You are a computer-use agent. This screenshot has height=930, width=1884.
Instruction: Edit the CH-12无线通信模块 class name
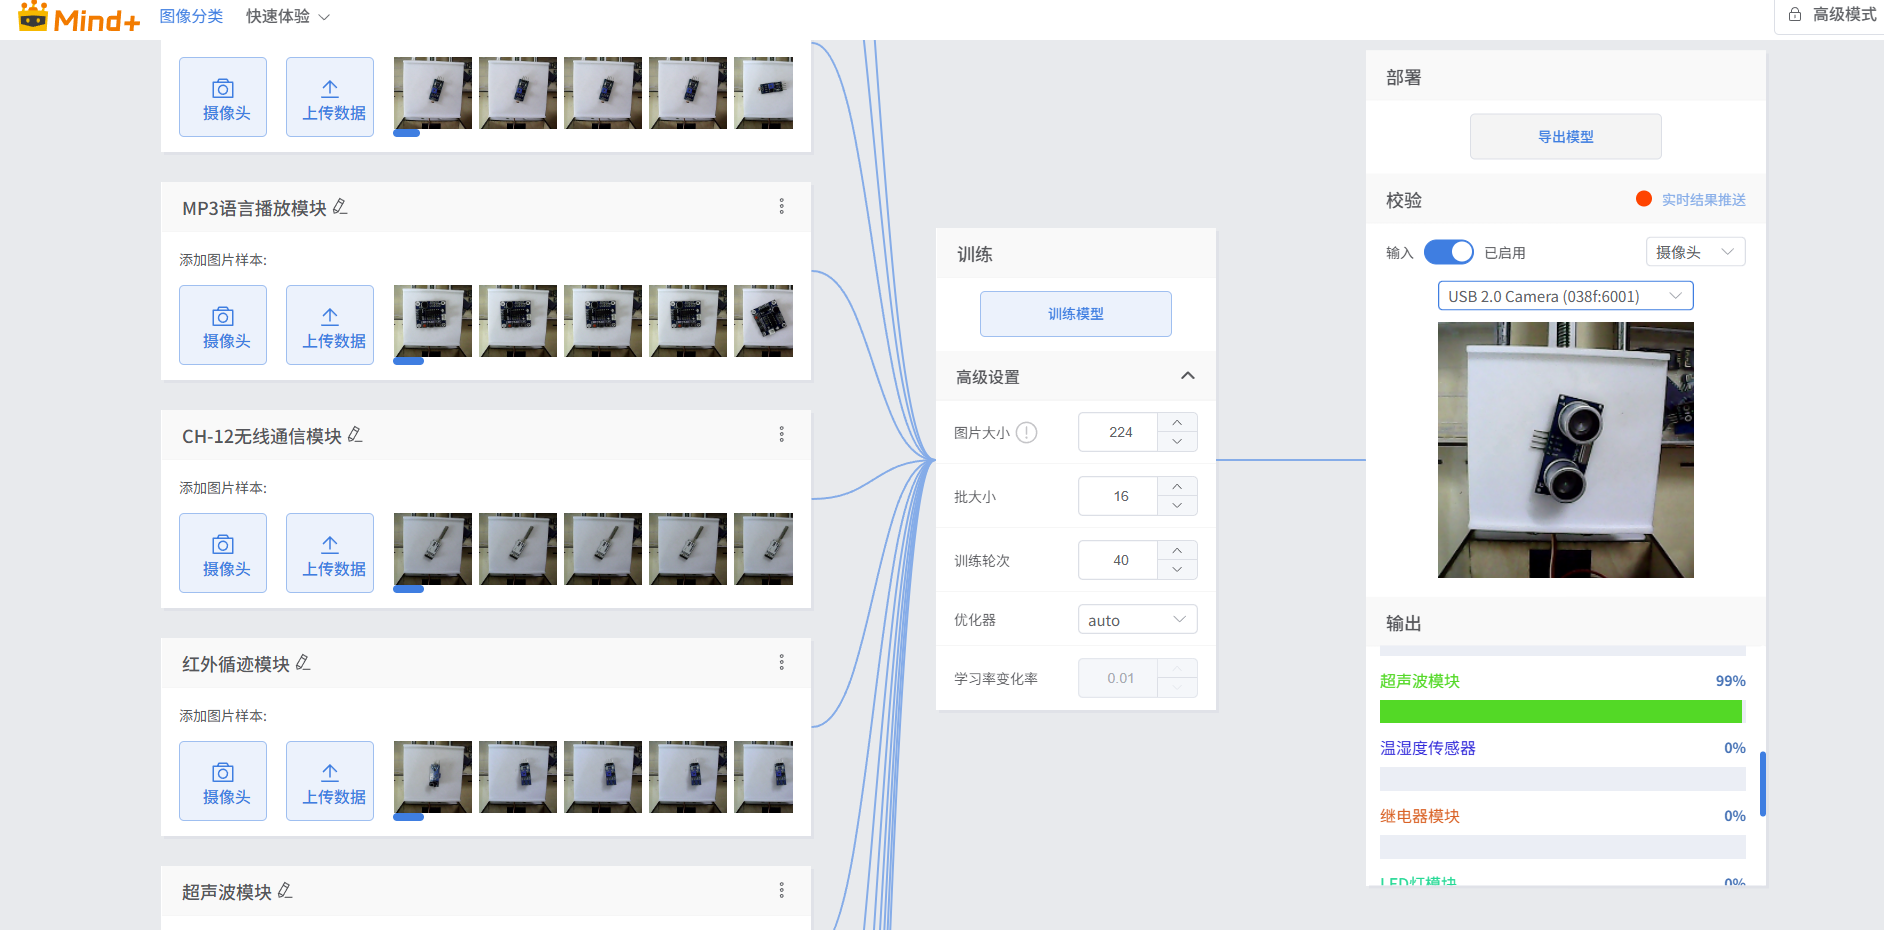point(355,435)
